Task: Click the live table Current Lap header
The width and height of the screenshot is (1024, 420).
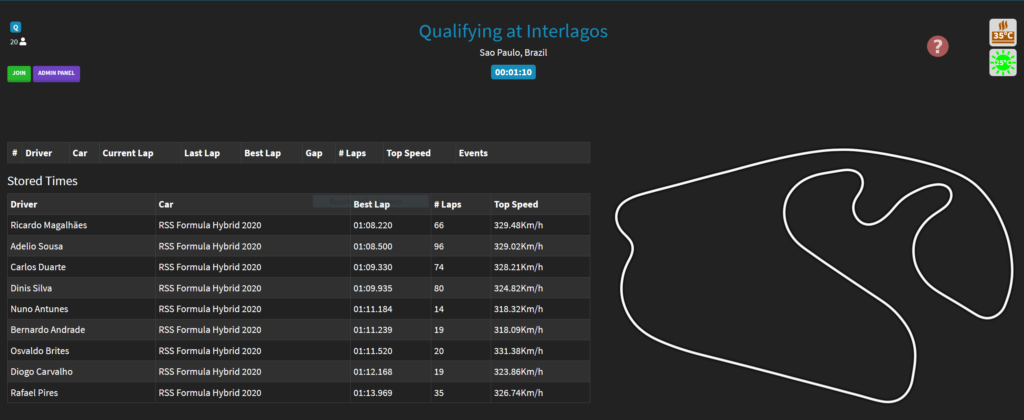Action: click(x=128, y=153)
